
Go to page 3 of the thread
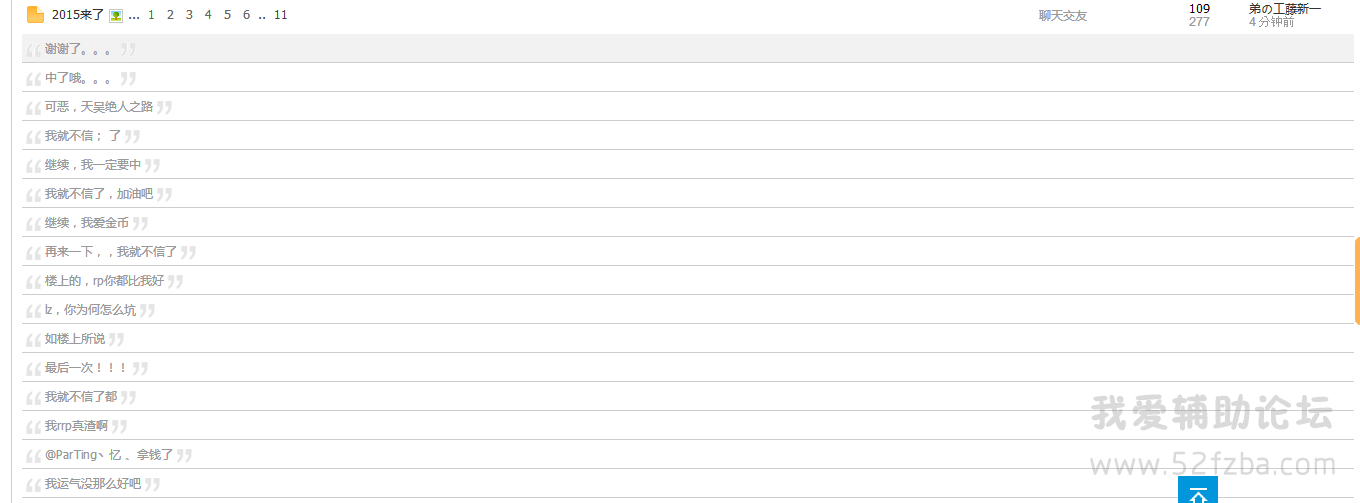coord(189,15)
